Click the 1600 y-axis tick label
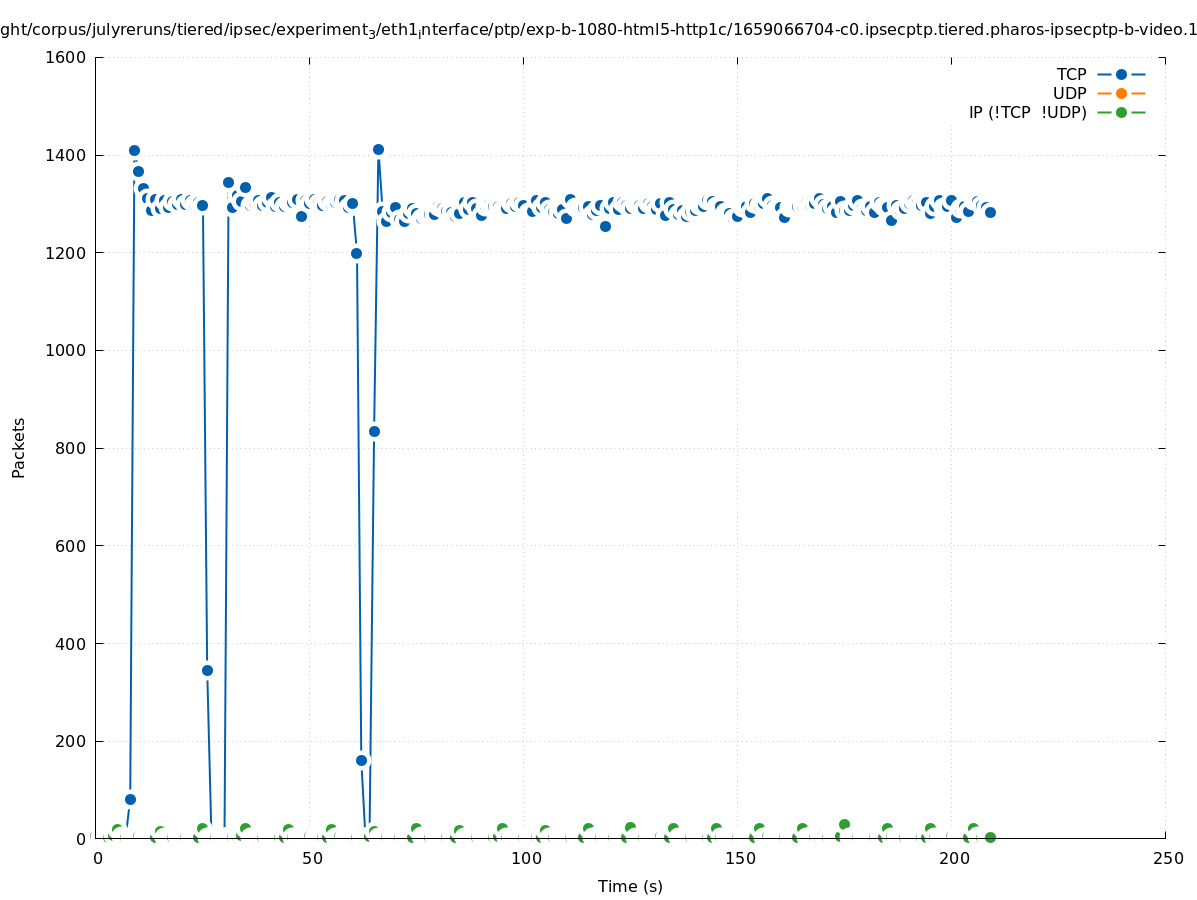 pos(65,57)
